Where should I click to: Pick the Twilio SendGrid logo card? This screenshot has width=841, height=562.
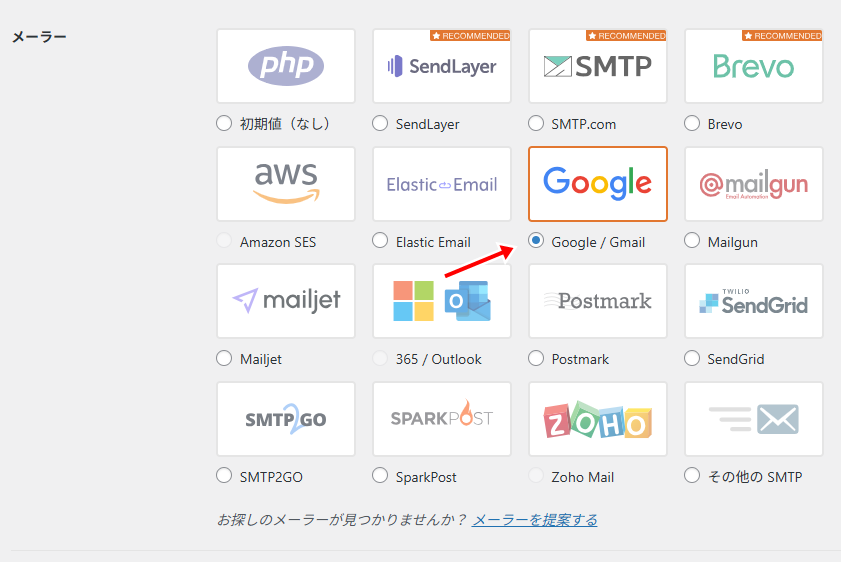754,301
